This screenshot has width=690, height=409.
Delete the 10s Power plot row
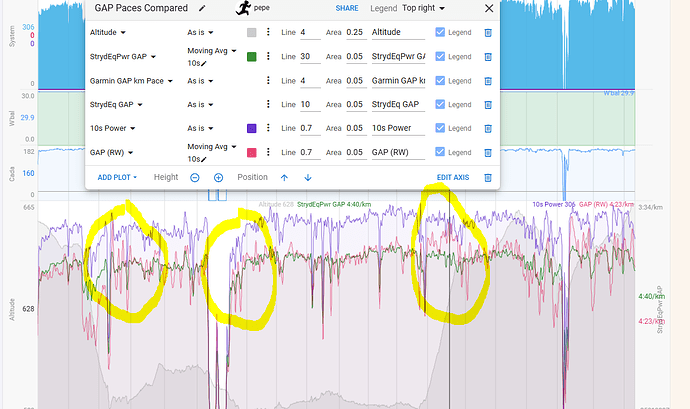tap(488, 129)
